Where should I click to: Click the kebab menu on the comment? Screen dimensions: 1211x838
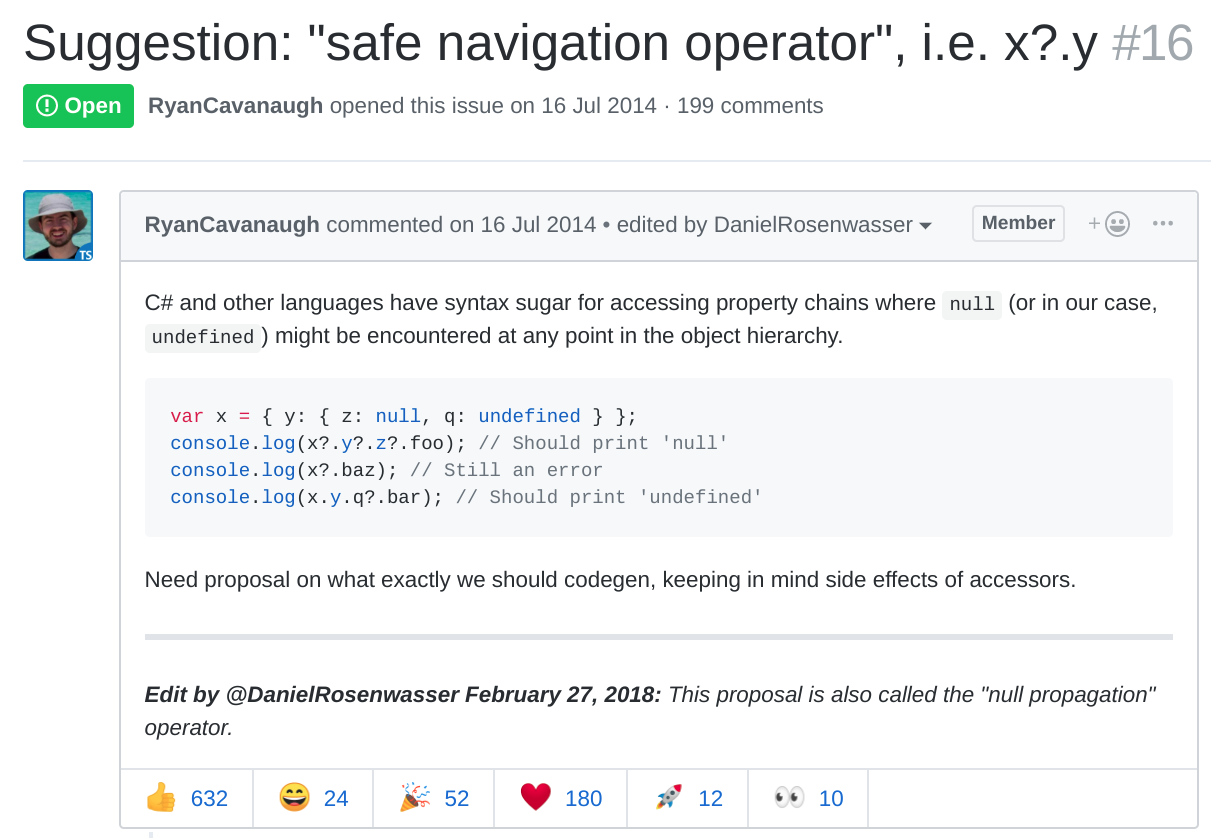click(x=1162, y=224)
